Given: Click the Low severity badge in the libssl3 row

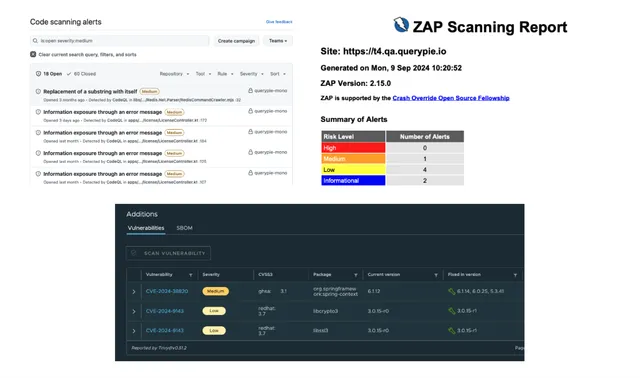Looking at the screenshot, I should pos(214,331).
